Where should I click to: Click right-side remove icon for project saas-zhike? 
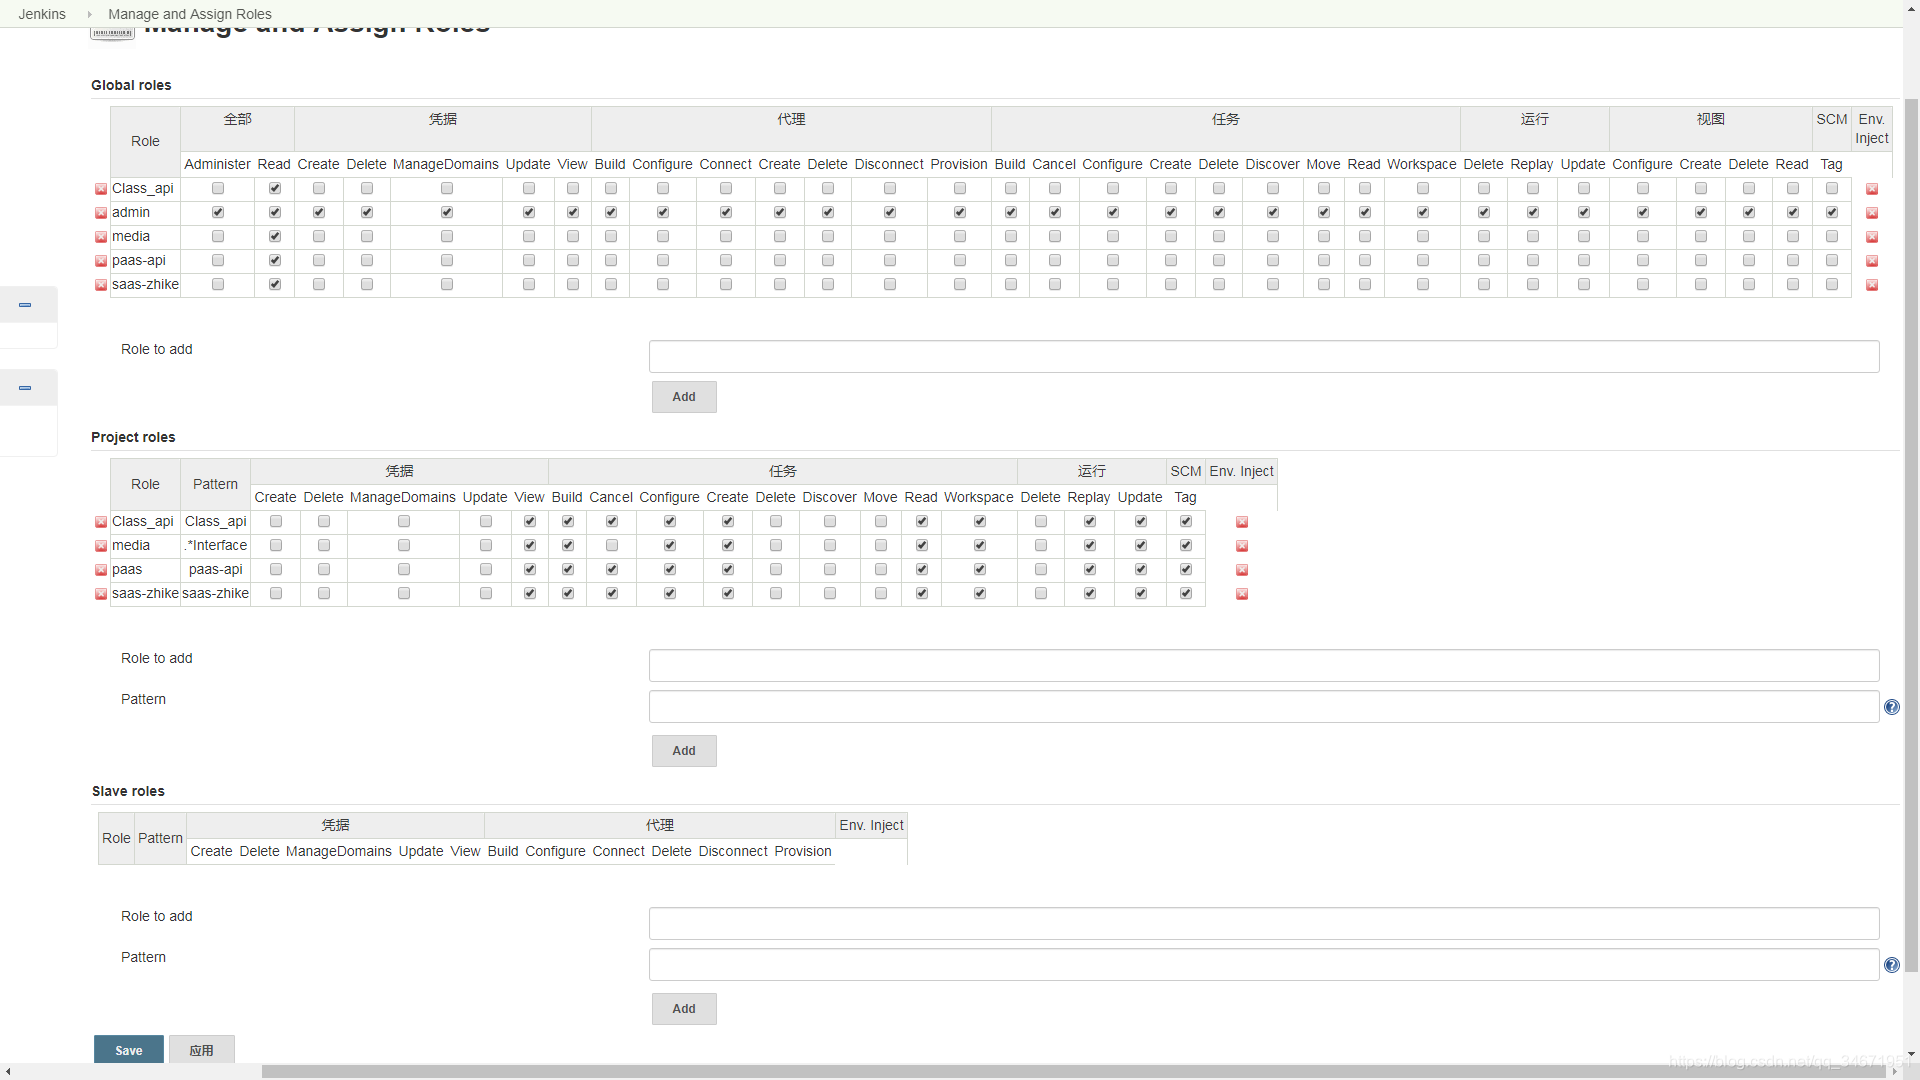[x=1242, y=594]
